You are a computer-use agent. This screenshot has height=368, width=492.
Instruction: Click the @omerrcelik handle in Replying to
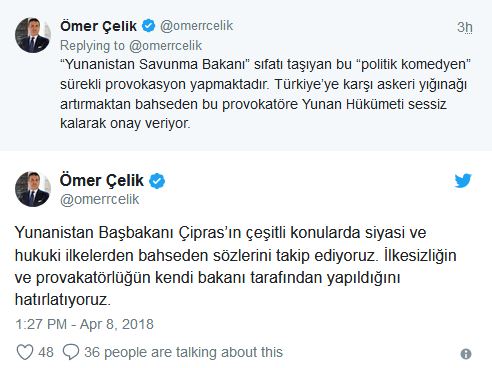165,46
